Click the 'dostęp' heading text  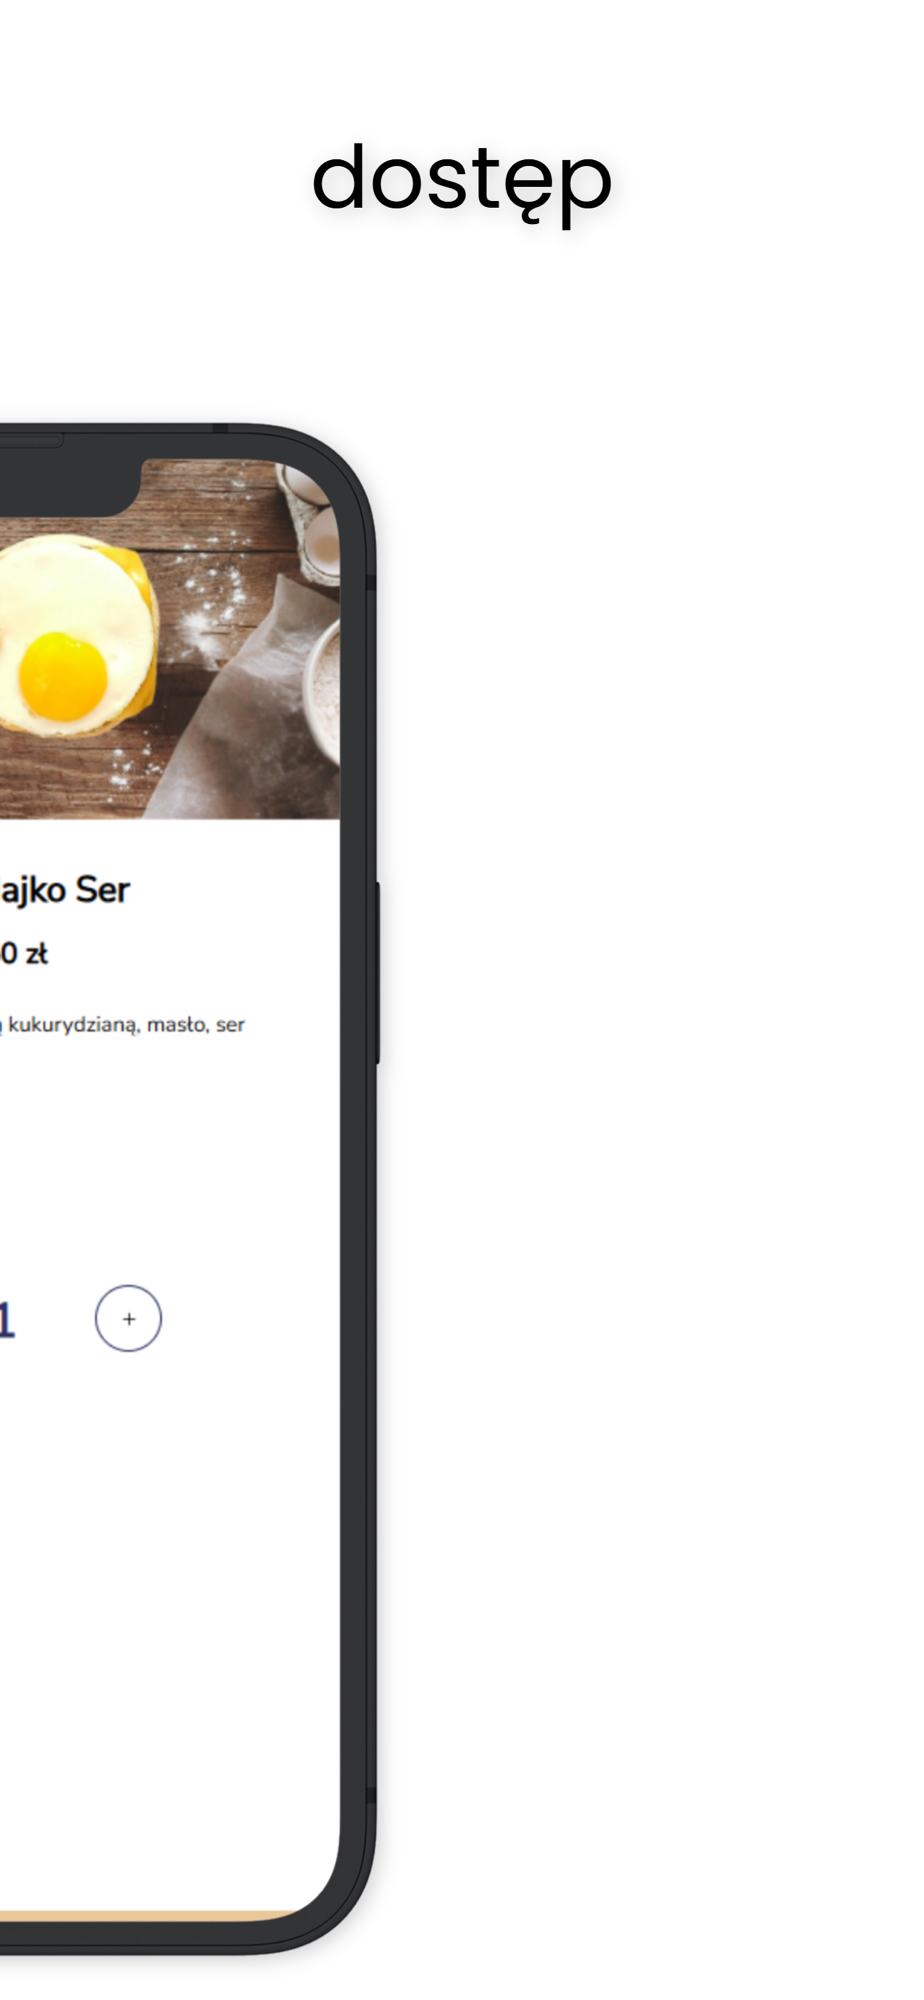461,181
